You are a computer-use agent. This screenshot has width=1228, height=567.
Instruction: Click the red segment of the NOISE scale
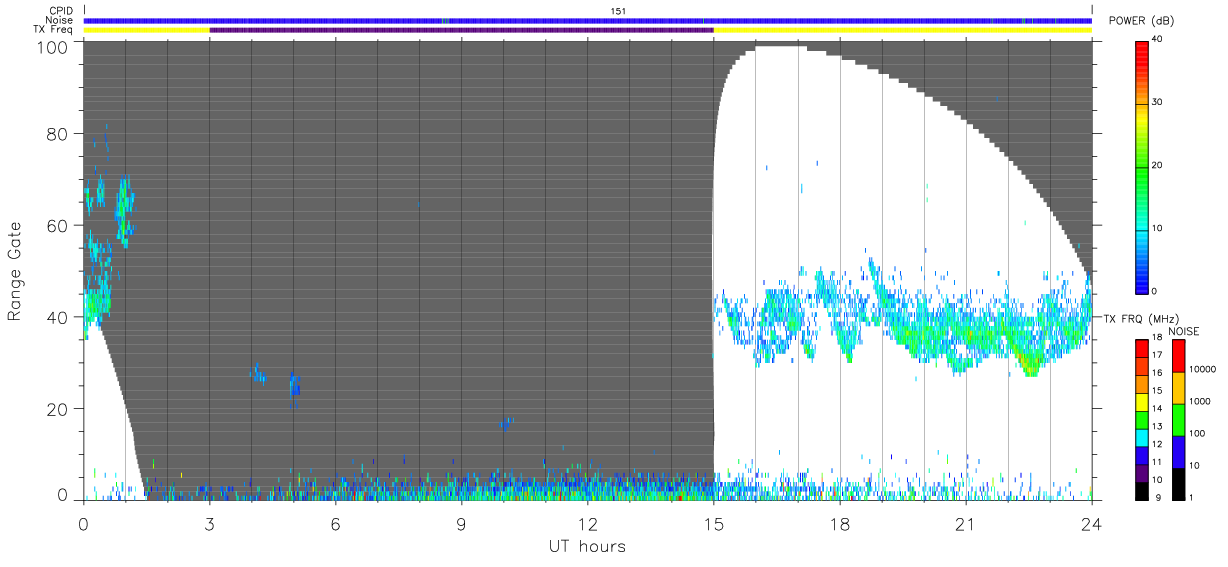[1177, 356]
